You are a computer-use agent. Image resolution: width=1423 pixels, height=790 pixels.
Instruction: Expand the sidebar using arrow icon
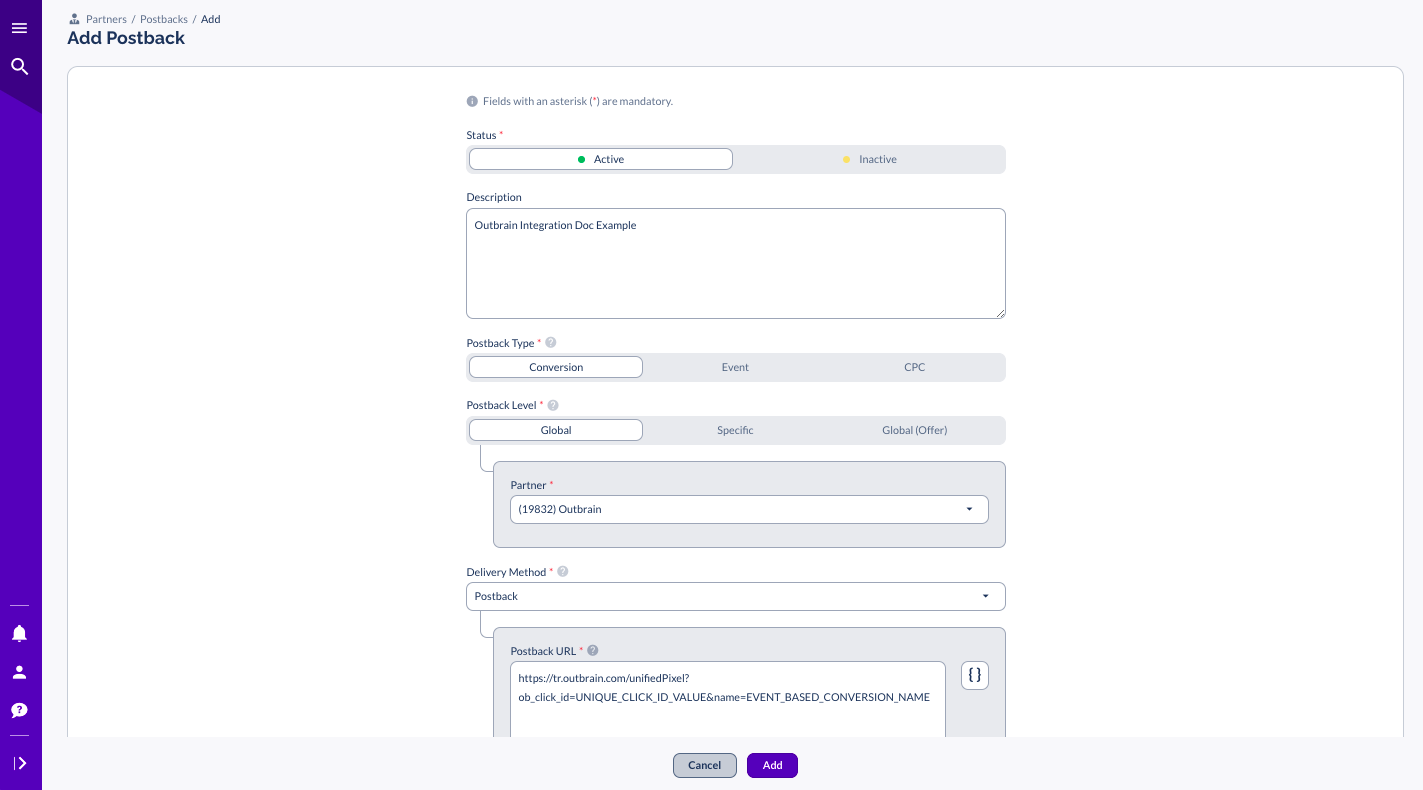[x=19, y=763]
